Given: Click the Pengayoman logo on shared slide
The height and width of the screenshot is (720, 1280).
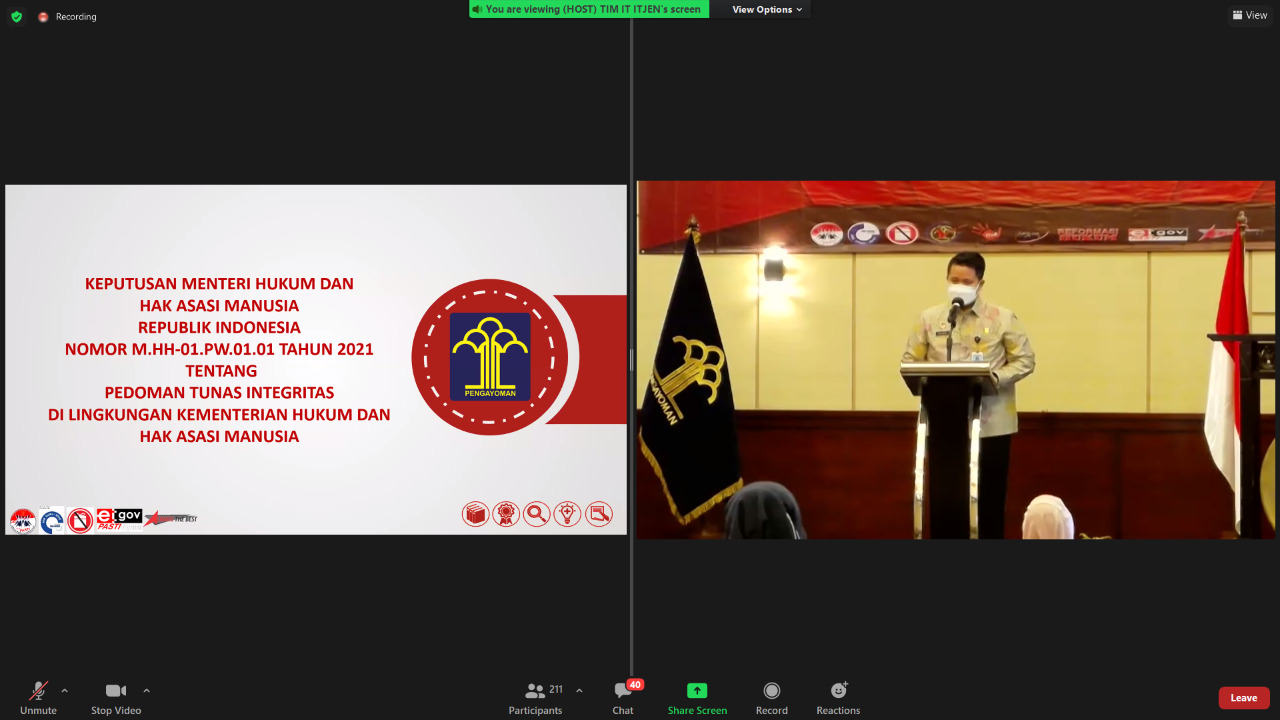Looking at the screenshot, I should [x=489, y=357].
